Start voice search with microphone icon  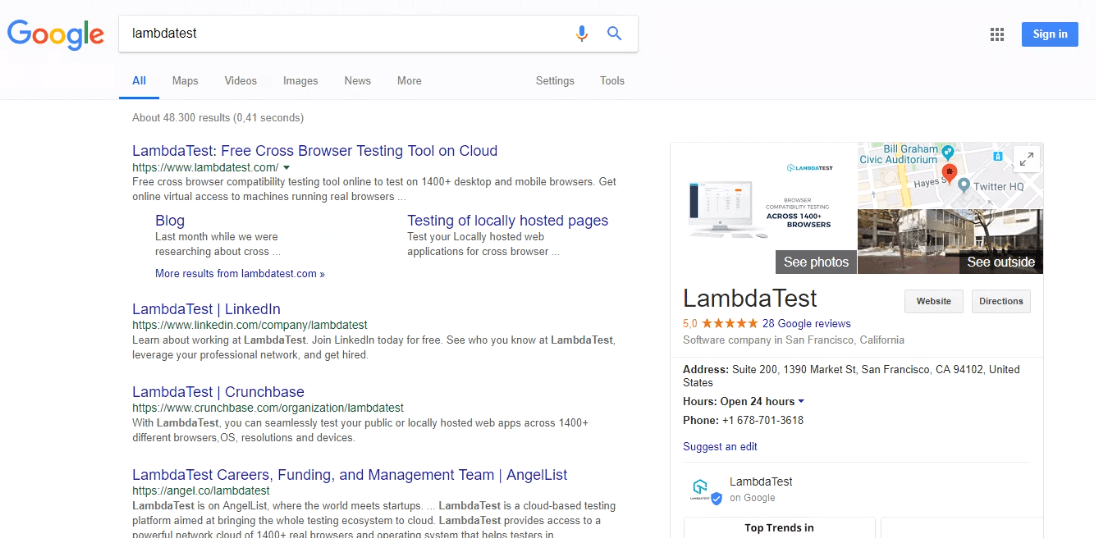pyautogui.click(x=581, y=34)
